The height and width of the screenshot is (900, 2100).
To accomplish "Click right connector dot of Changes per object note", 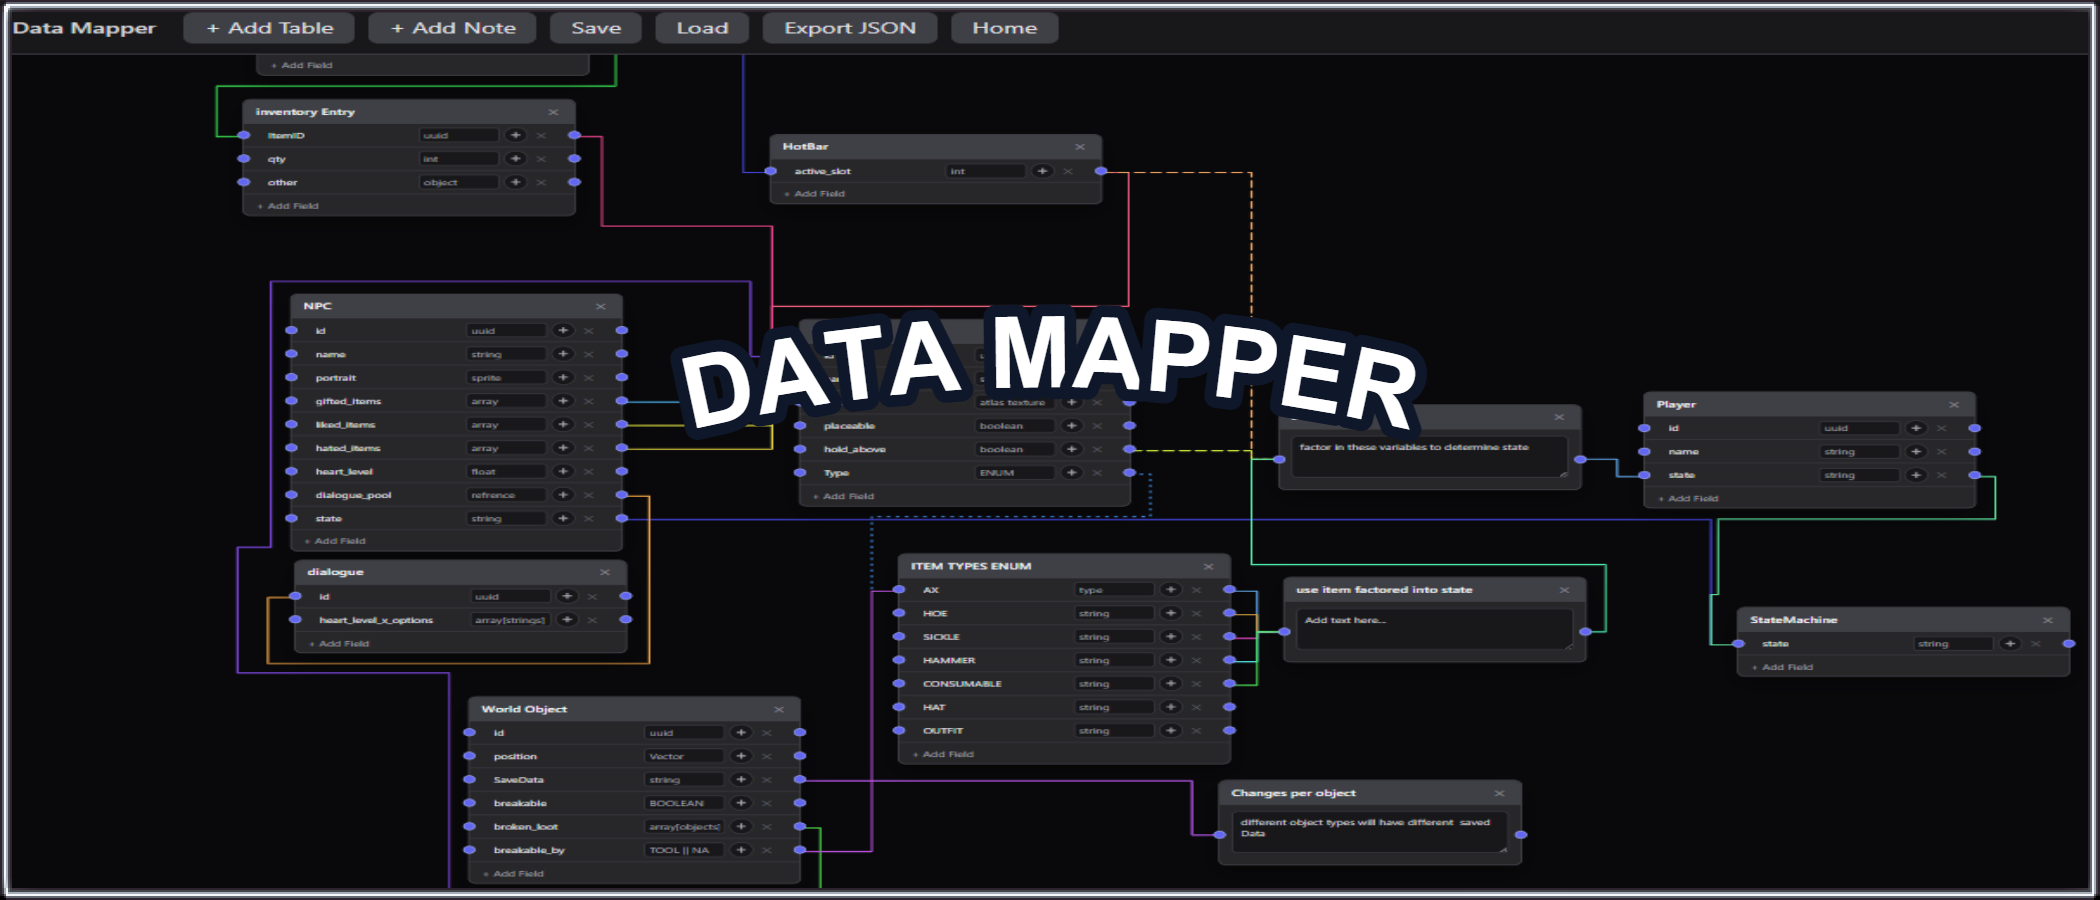I will (x=1521, y=834).
